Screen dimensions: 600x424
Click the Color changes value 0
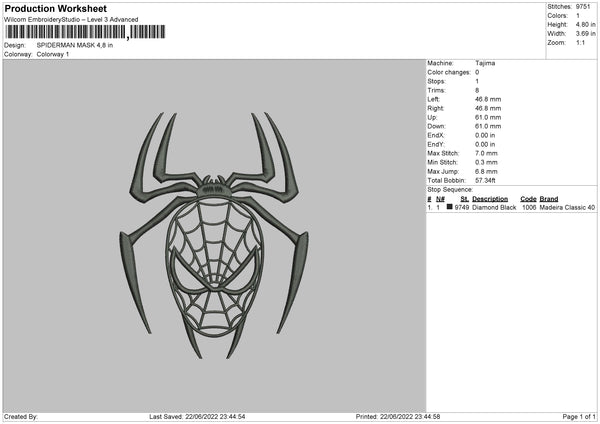coord(477,72)
